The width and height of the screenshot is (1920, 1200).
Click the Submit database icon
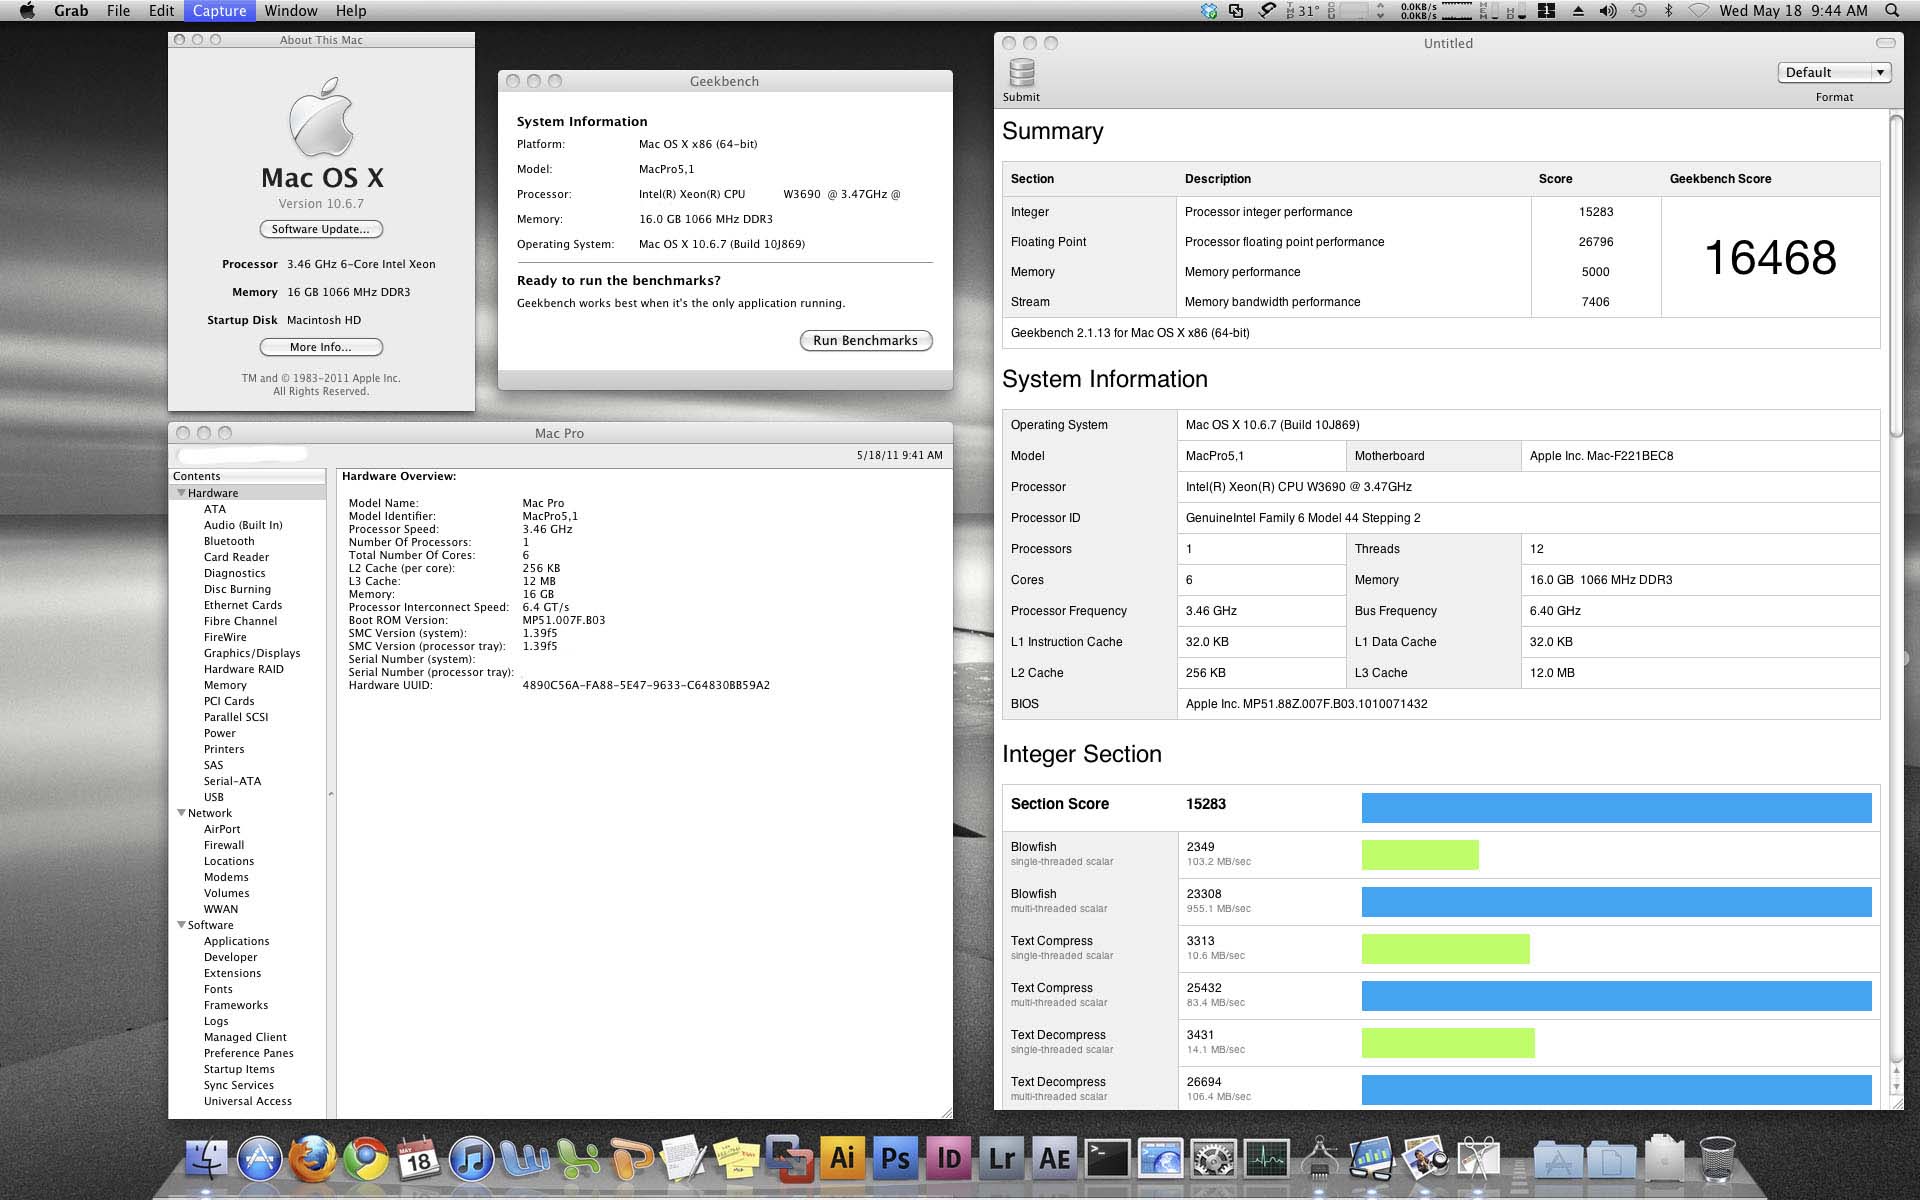pos(1021,74)
